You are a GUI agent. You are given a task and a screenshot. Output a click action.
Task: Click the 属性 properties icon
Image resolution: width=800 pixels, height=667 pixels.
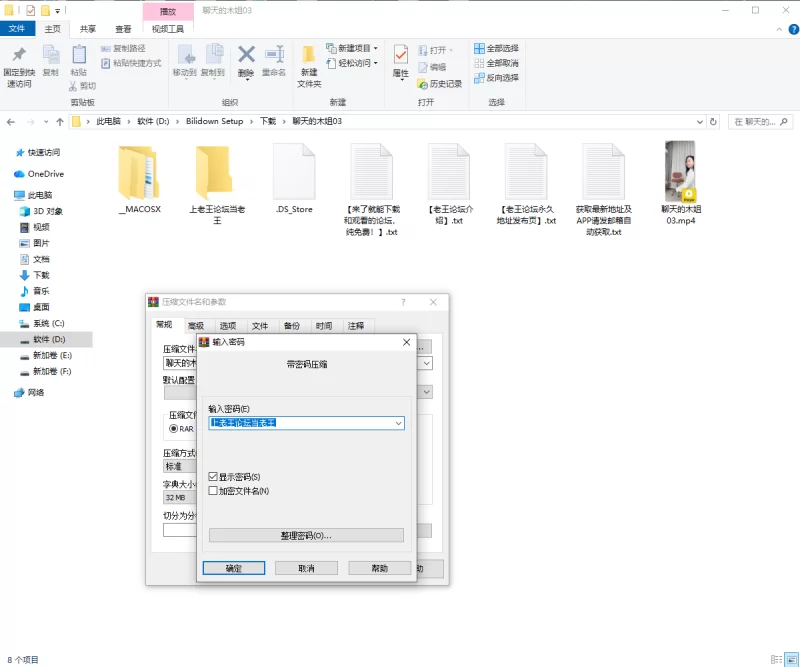pos(401,55)
